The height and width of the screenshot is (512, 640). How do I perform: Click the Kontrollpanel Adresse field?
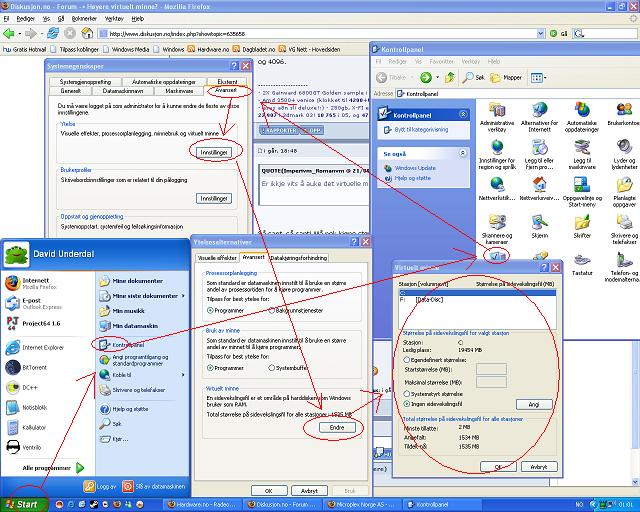(x=516, y=93)
